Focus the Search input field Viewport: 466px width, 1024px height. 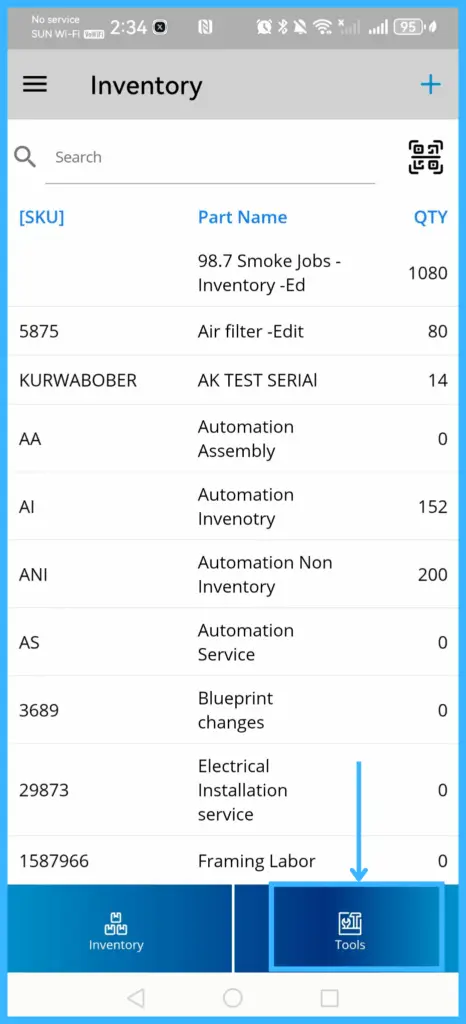[x=210, y=157]
